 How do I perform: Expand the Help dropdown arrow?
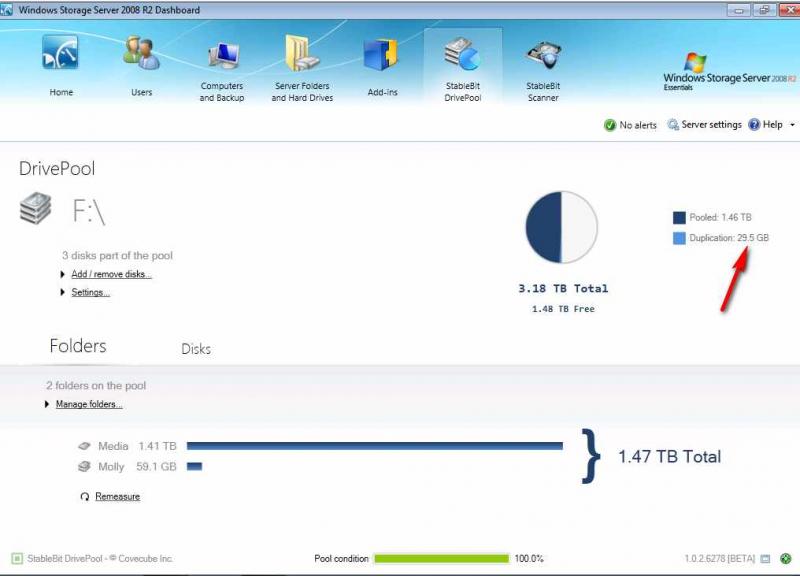pyautogui.click(x=792, y=124)
